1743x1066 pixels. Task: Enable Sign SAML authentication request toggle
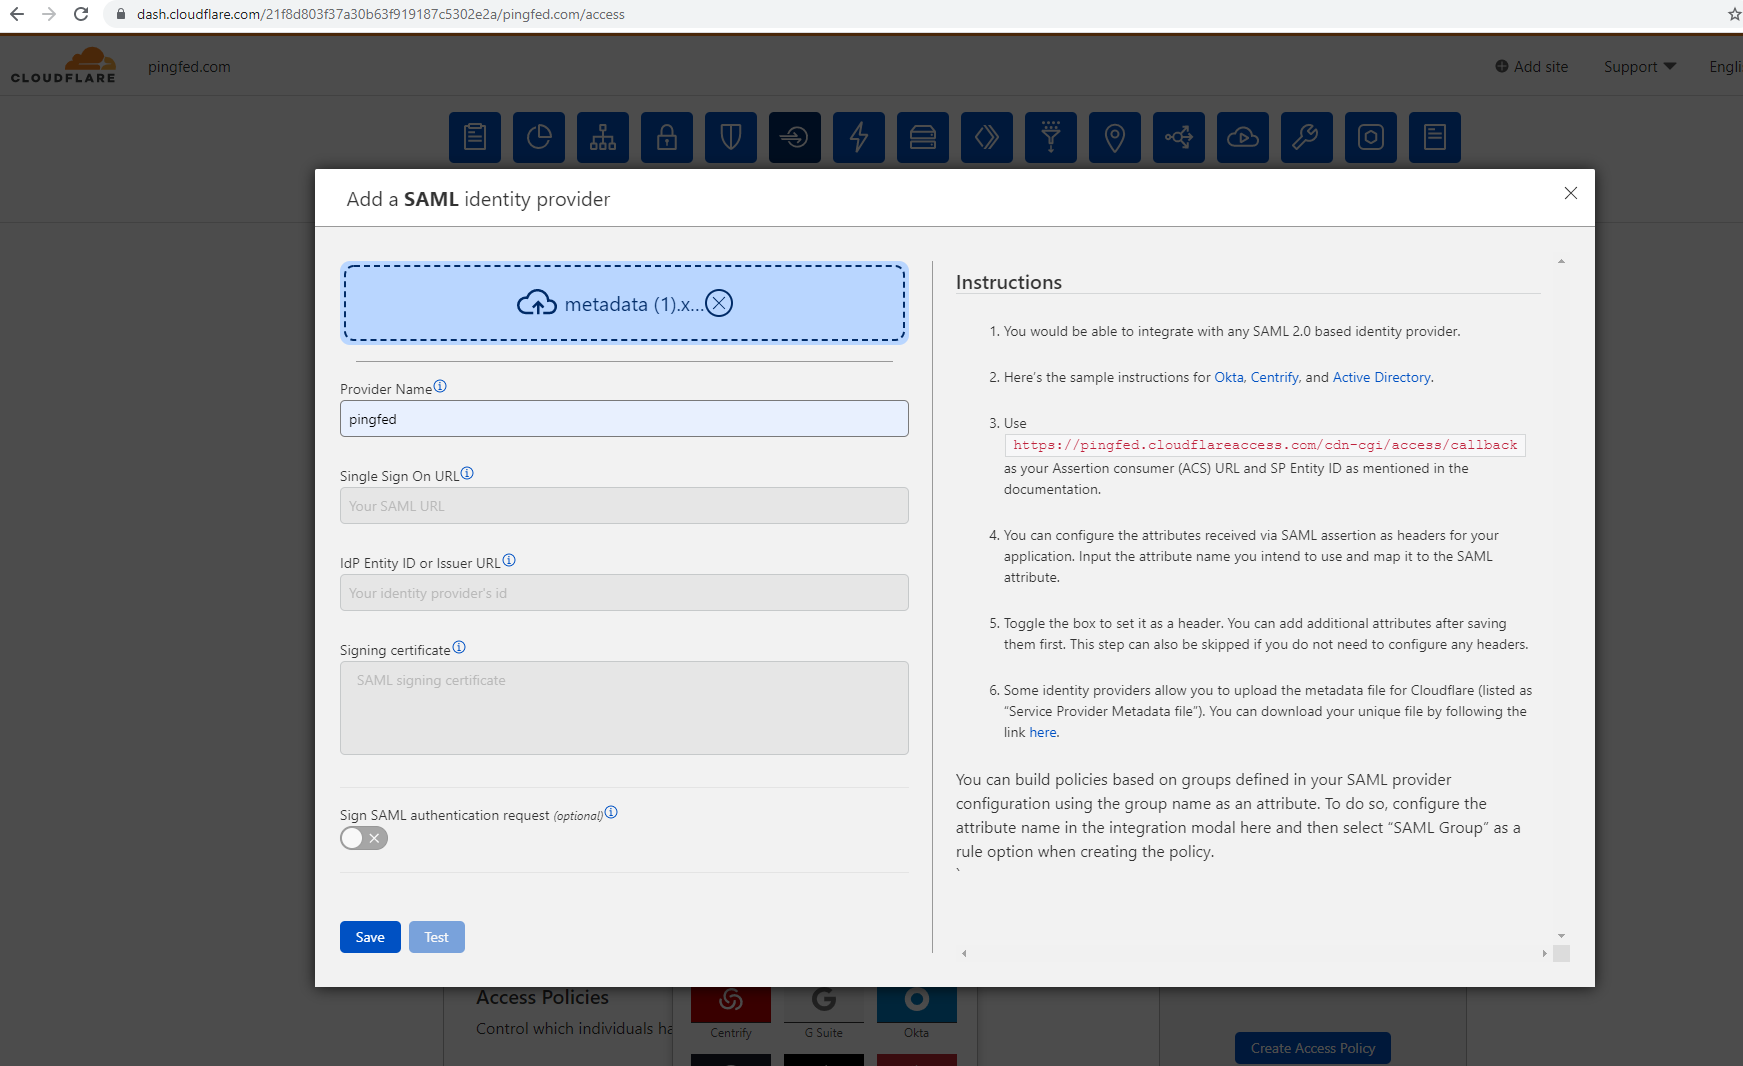pyautogui.click(x=364, y=838)
